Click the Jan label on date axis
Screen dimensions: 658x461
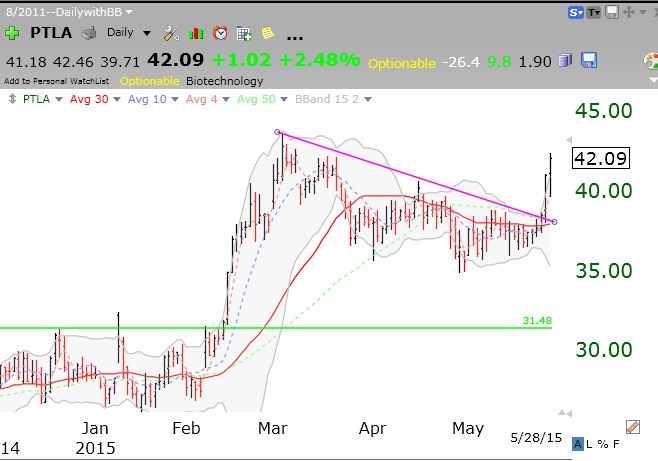point(95,428)
